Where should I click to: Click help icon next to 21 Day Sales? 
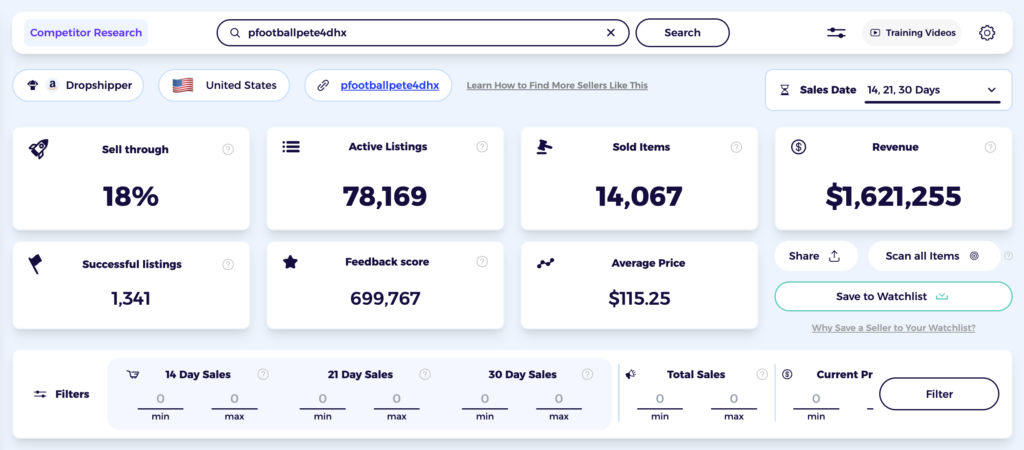point(425,374)
